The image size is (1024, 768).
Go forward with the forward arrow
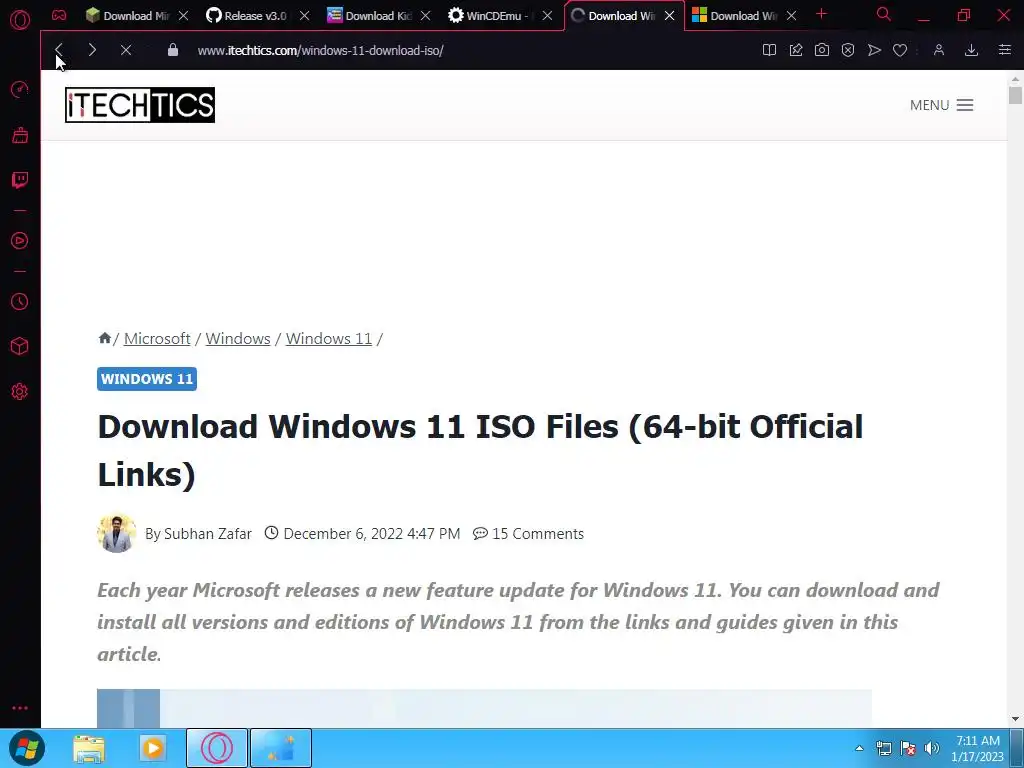point(92,50)
